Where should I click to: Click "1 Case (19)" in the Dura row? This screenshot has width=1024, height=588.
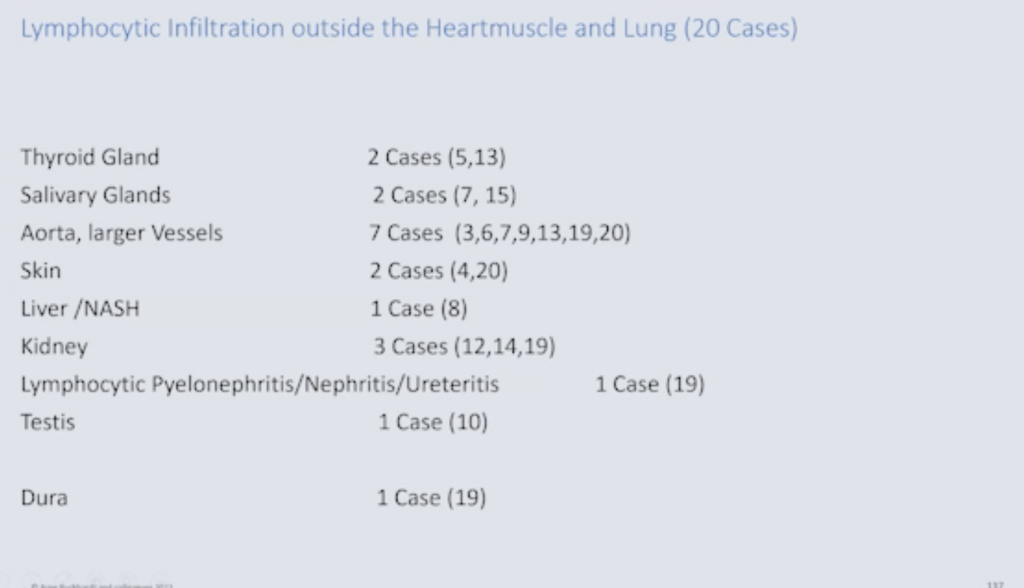pyautogui.click(x=432, y=497)
